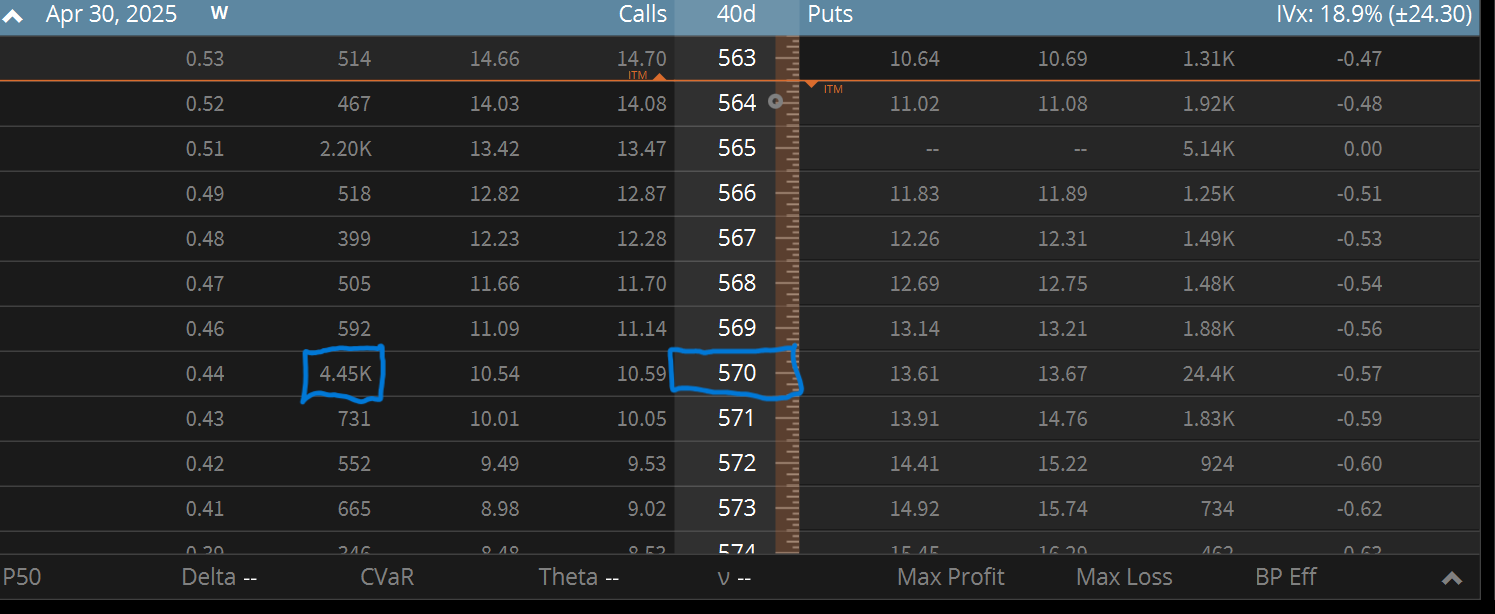Viewport: 1495px width, 614px height.
Task: Click the 565 call bid price 13.42
Action: coord(495,149)
